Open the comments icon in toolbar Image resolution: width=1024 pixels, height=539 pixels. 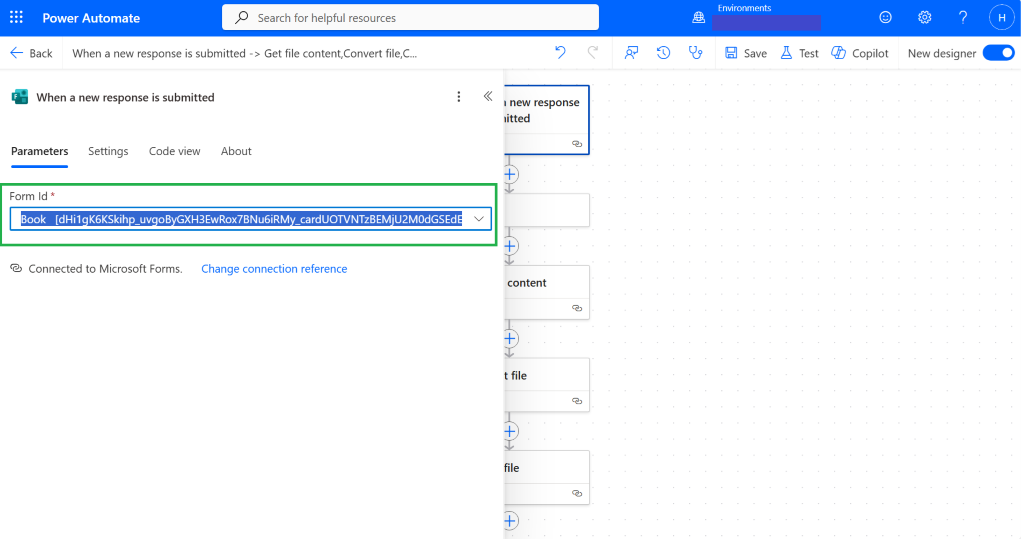(631, 53)
